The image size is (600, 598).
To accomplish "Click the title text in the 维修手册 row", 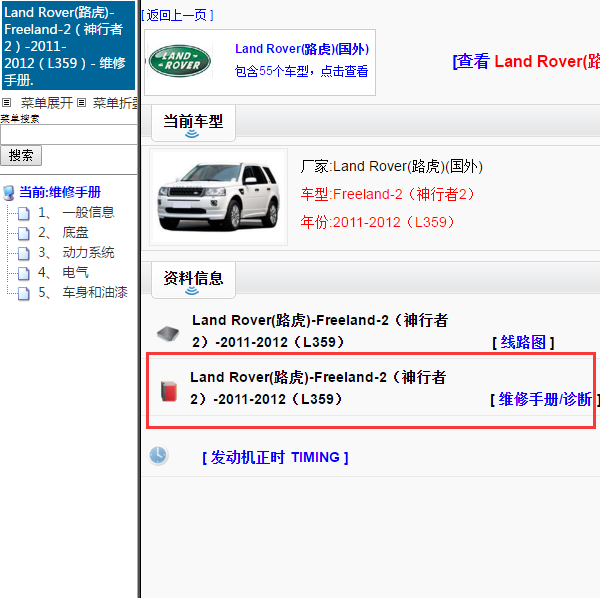I will 318,388.
